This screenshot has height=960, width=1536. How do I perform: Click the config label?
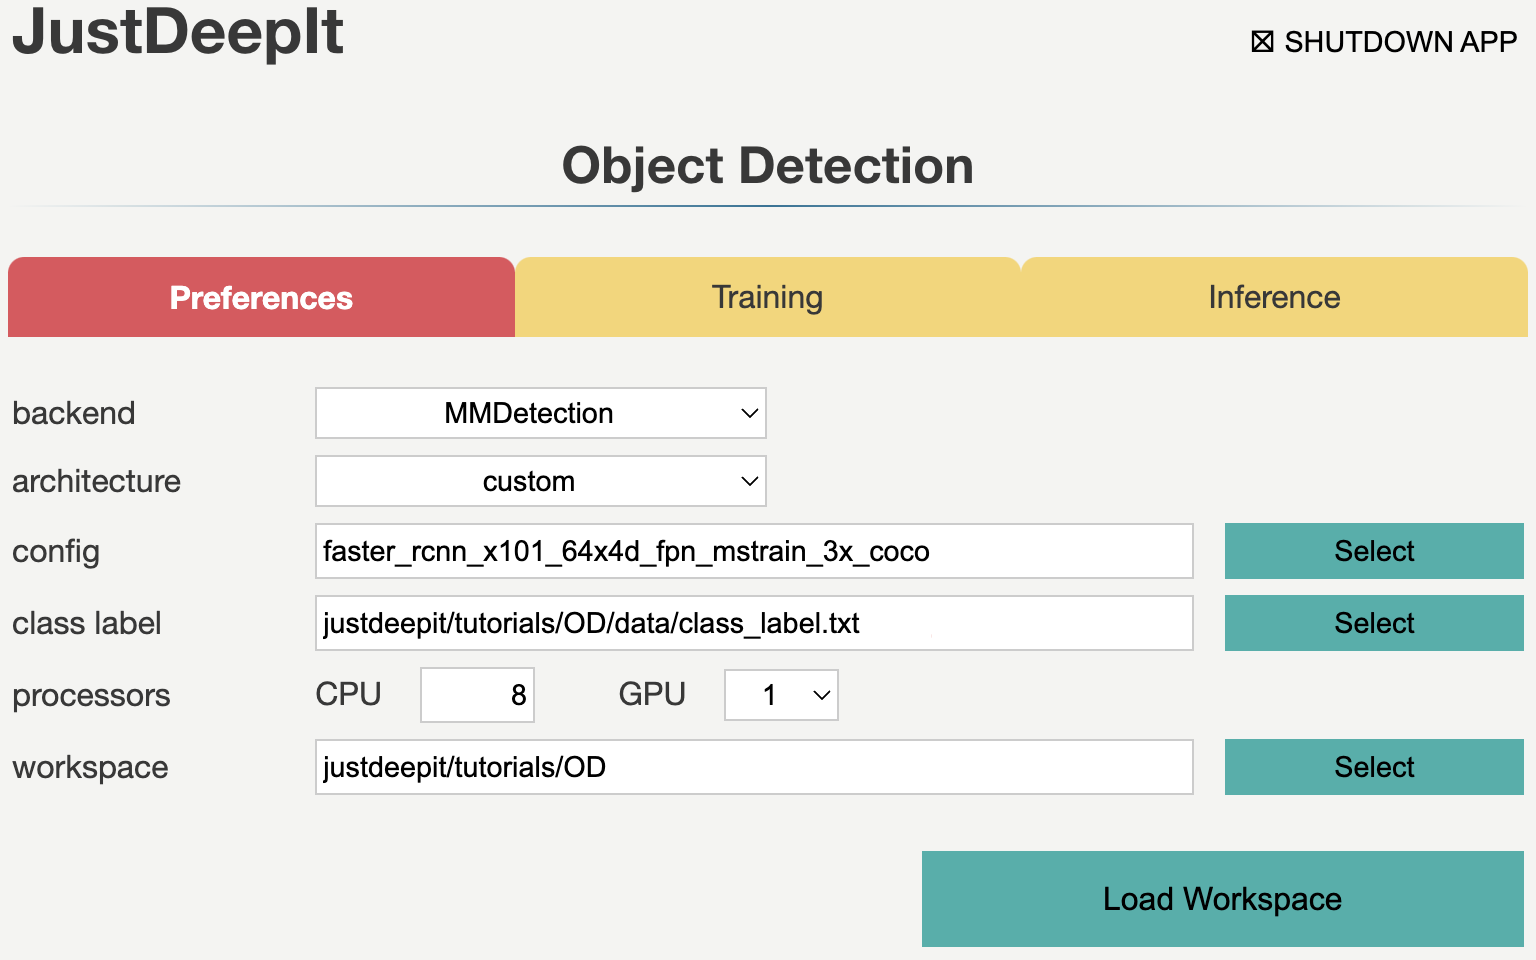[x=56, y=552]
